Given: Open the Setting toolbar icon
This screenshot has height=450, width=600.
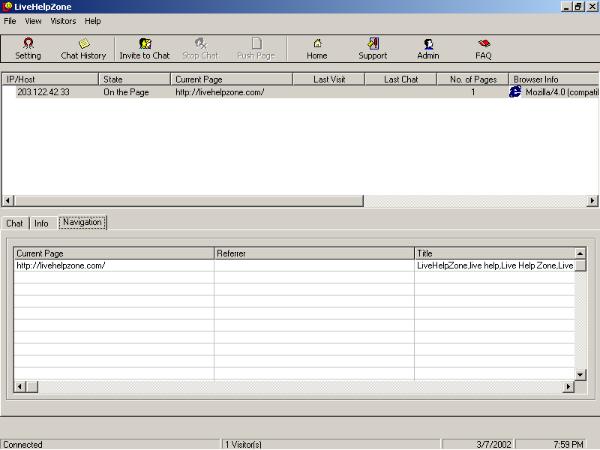Looking at the screenshot, I should 28,49.
